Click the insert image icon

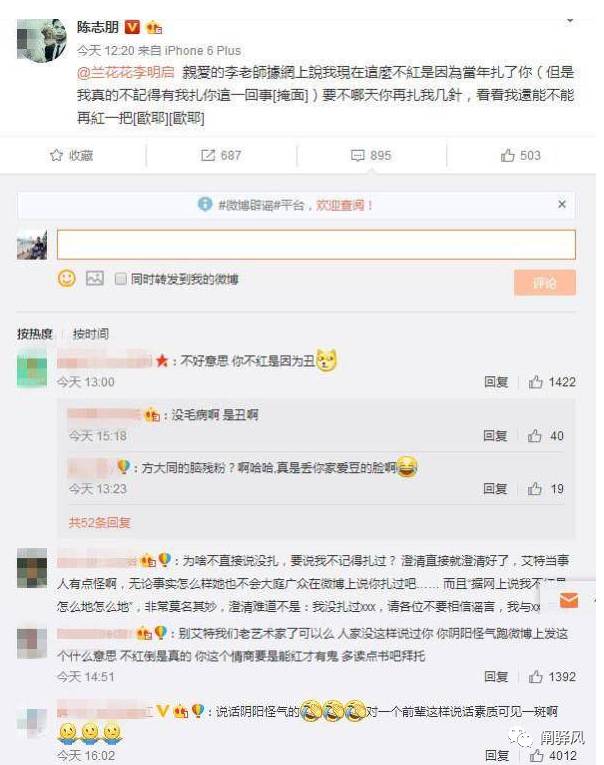tap(95, 278)
